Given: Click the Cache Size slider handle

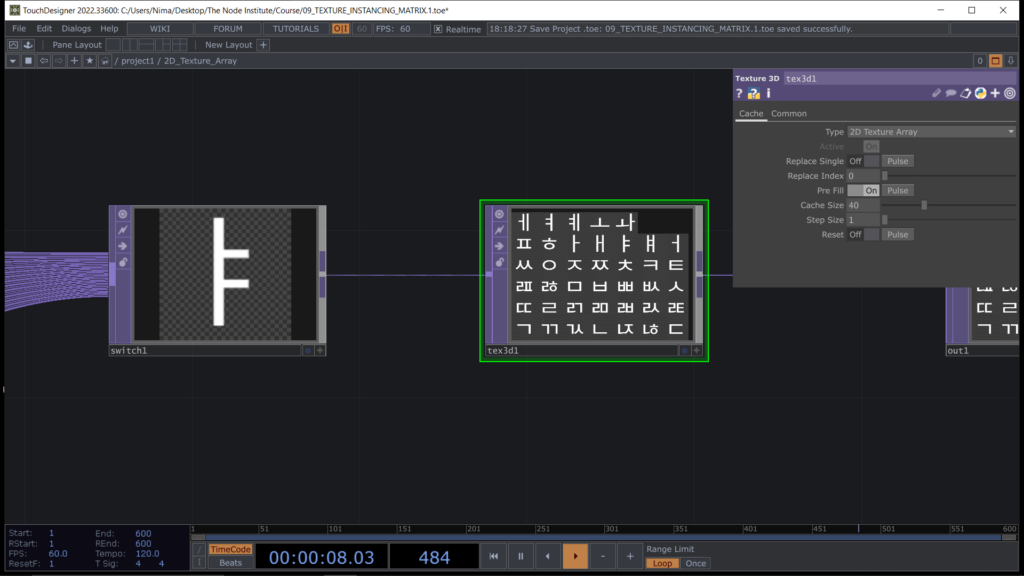Looking at the screenshot, I should (x=924, y=205).
